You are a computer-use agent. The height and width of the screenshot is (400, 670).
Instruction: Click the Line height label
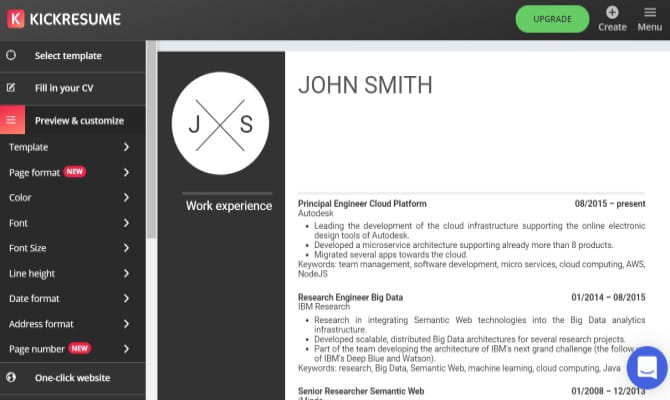coord(32,274)
